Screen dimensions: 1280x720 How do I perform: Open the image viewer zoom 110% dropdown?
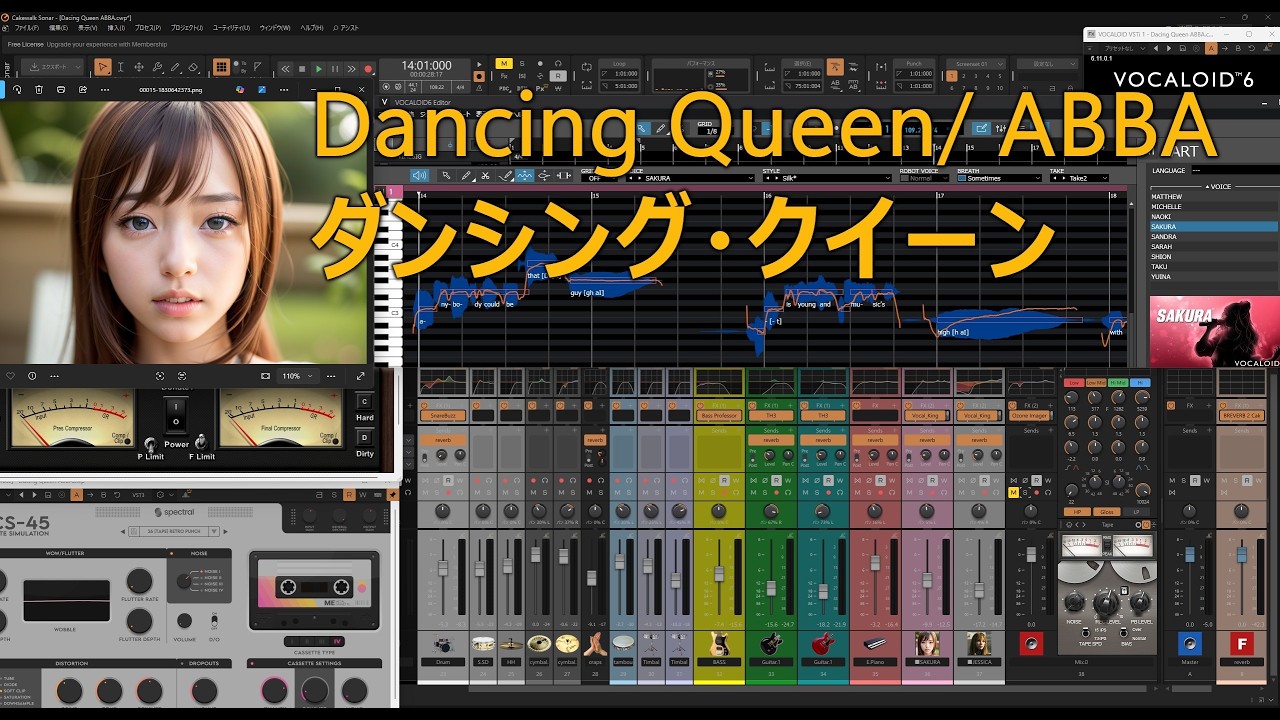pyautogui.click(x=297, y=376)
